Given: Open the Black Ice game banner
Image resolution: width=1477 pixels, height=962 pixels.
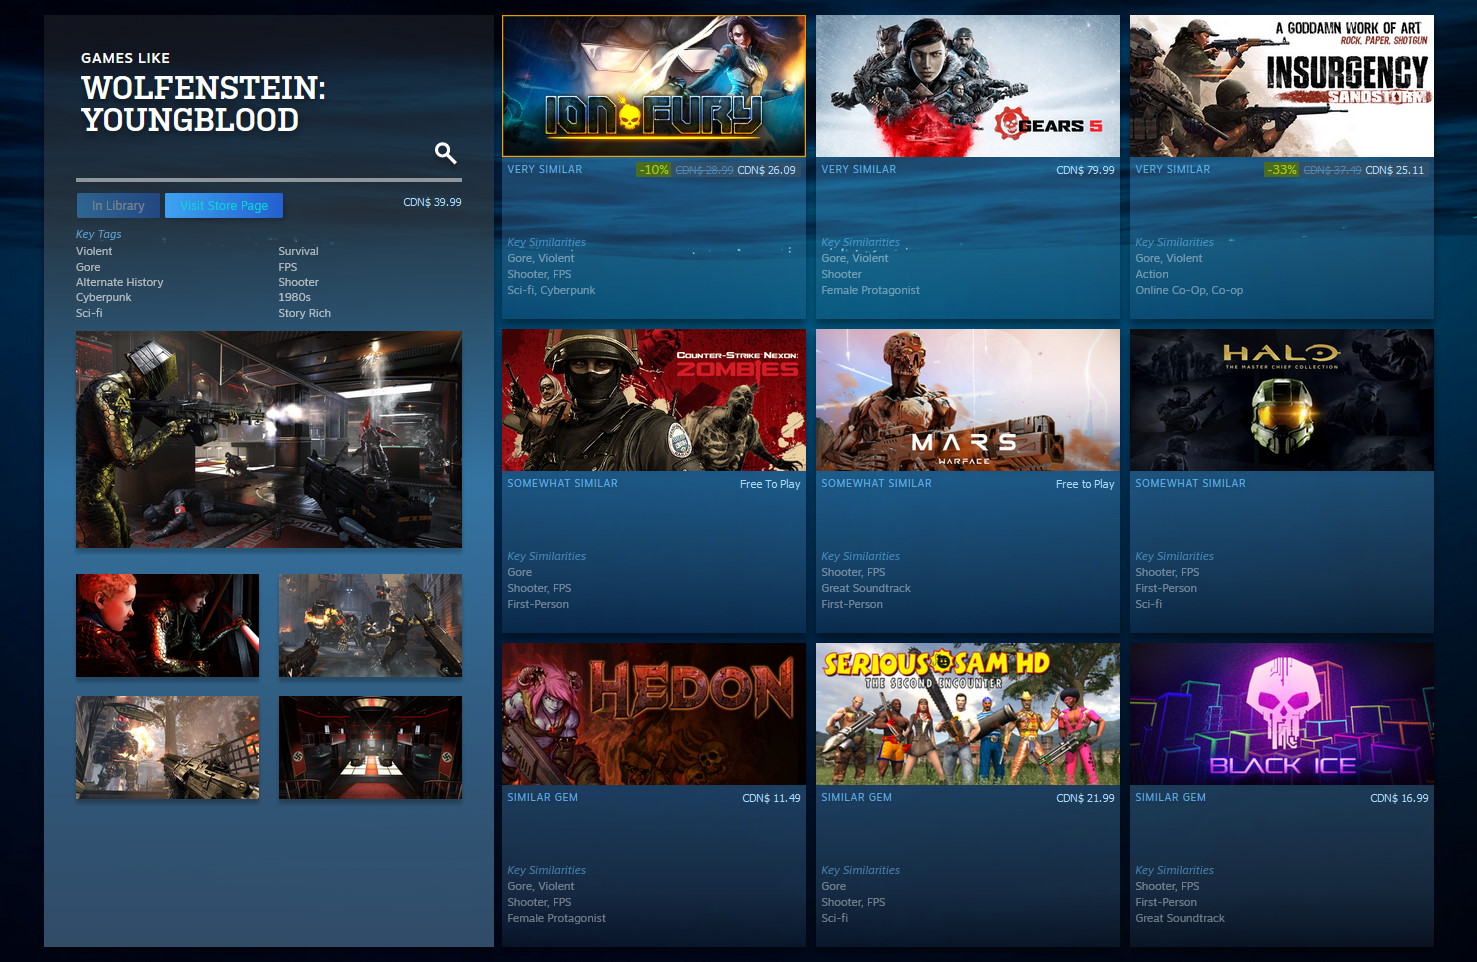Looking at the screenshot, I should (1282, 714).
